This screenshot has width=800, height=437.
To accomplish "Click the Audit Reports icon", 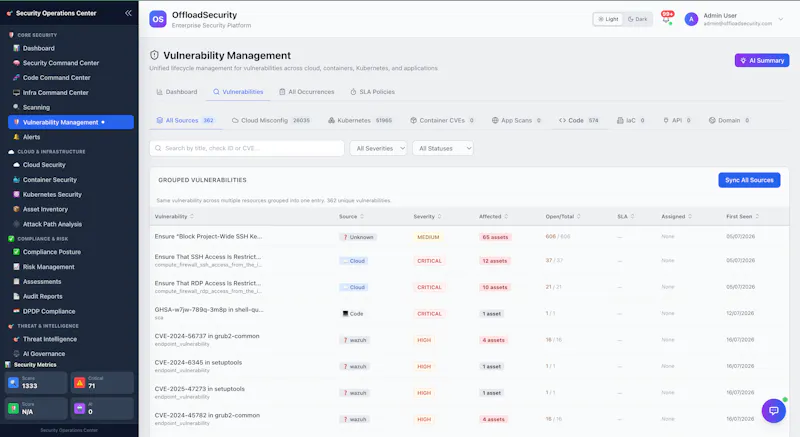I will 16,296.
